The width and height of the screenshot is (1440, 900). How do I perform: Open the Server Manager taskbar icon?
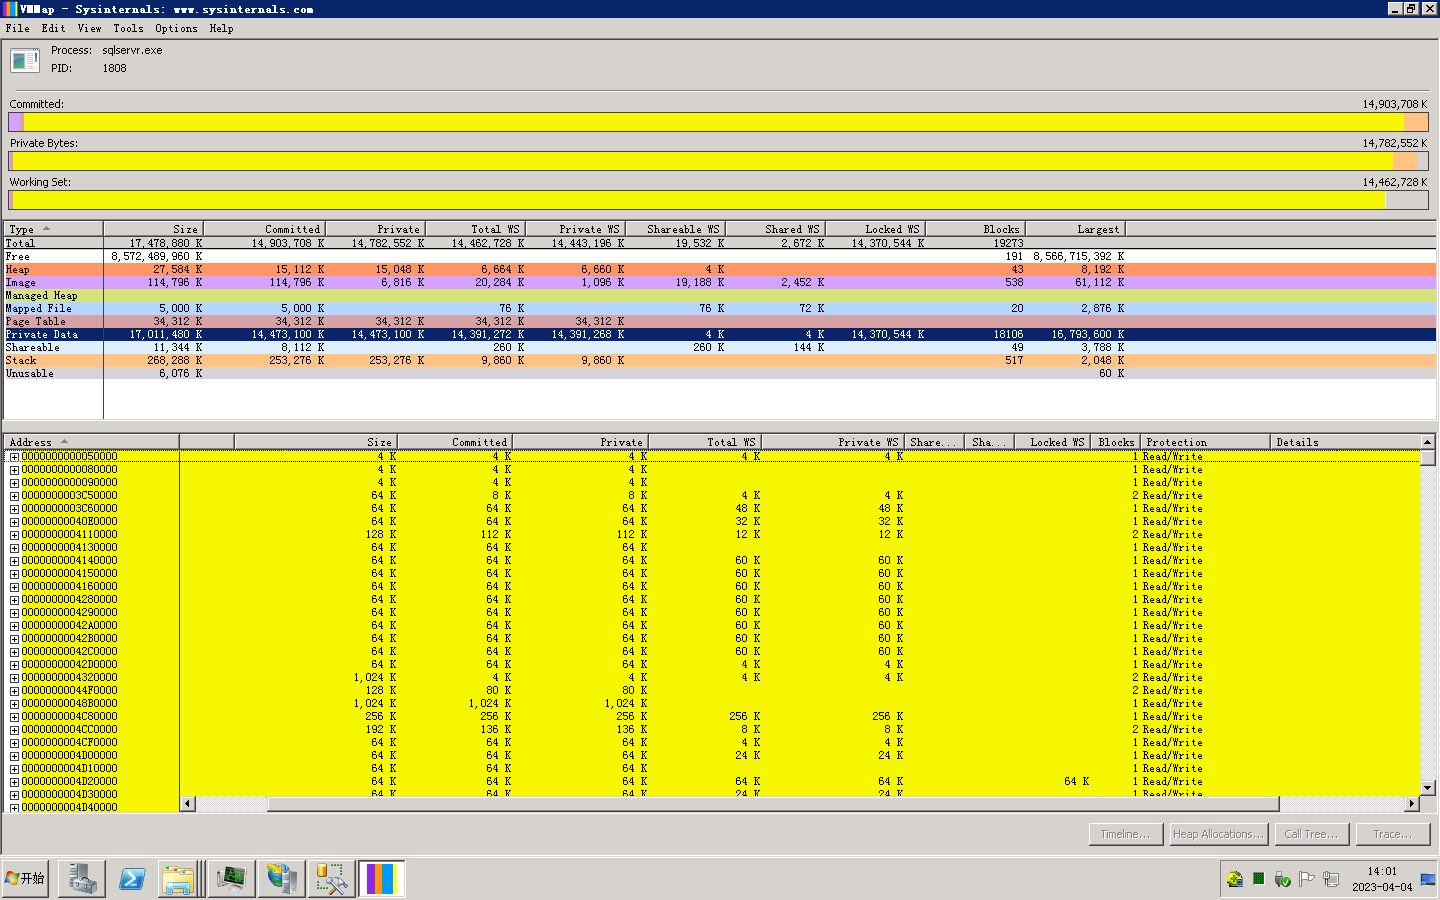coord(82,879)
